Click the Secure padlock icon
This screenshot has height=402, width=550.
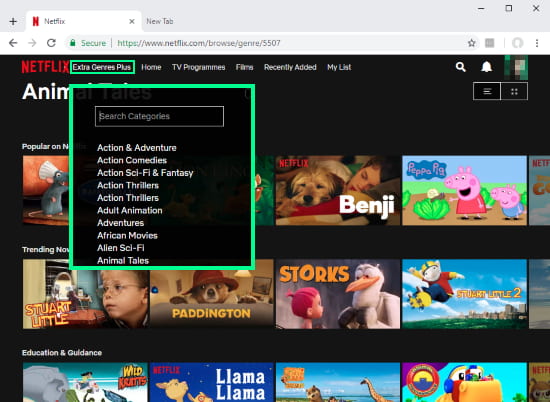[x=73, y=43]
